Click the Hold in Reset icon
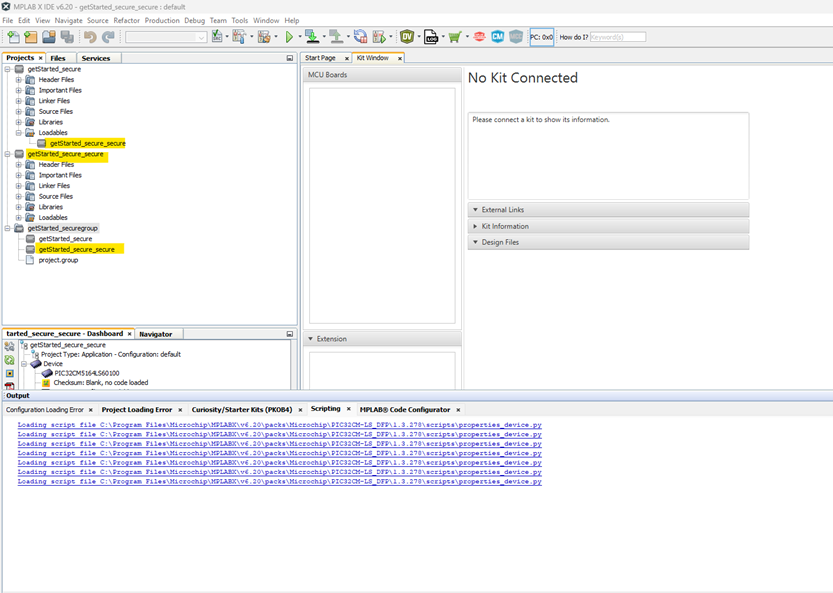The image size is (833, 593). [x=360, y=36]
